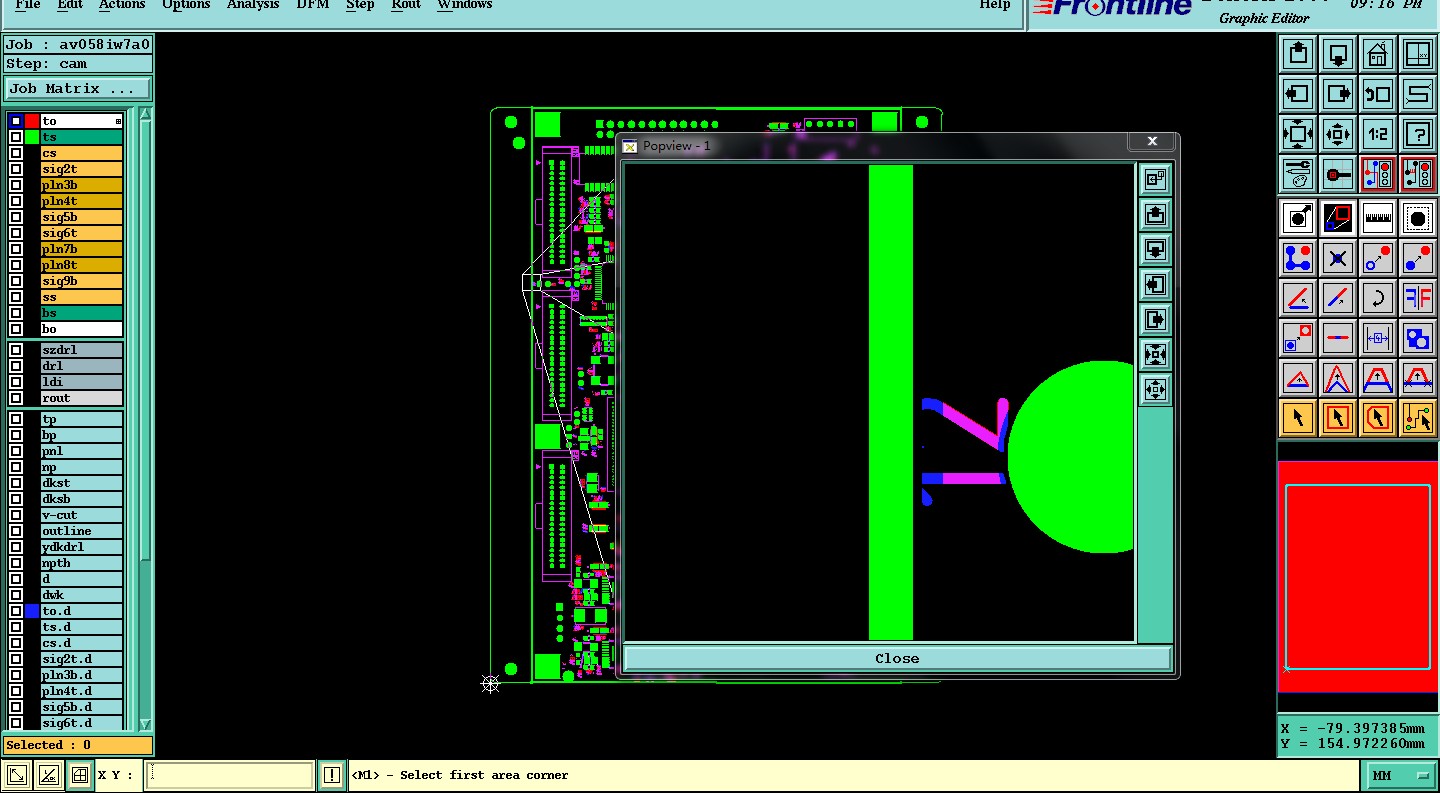Click the Job Matrix button
Viewport: 1440px width, 793px height.
78,89
